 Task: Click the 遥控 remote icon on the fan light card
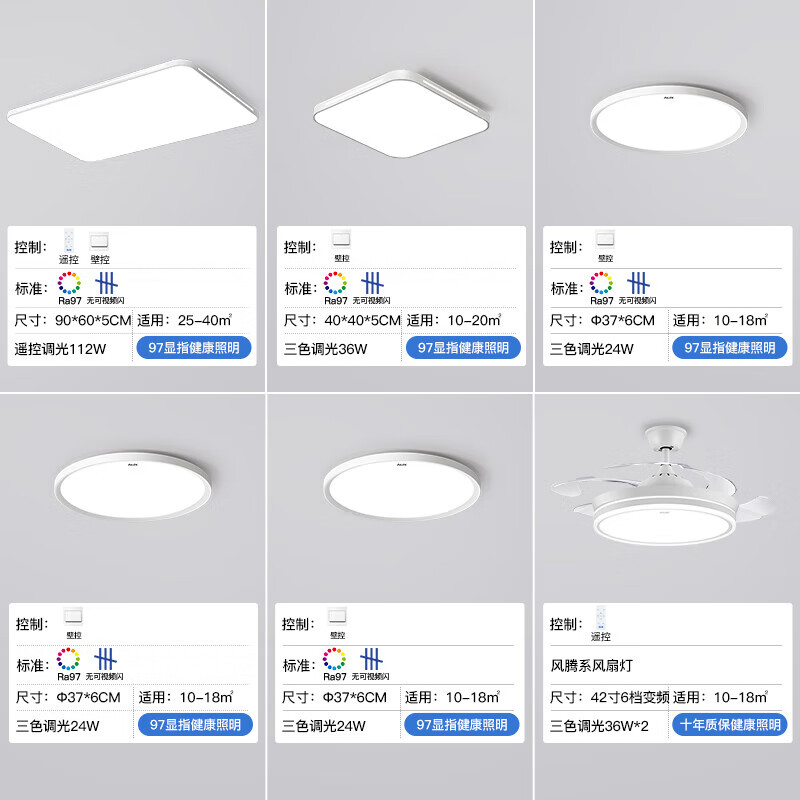(x=601, y=618)
